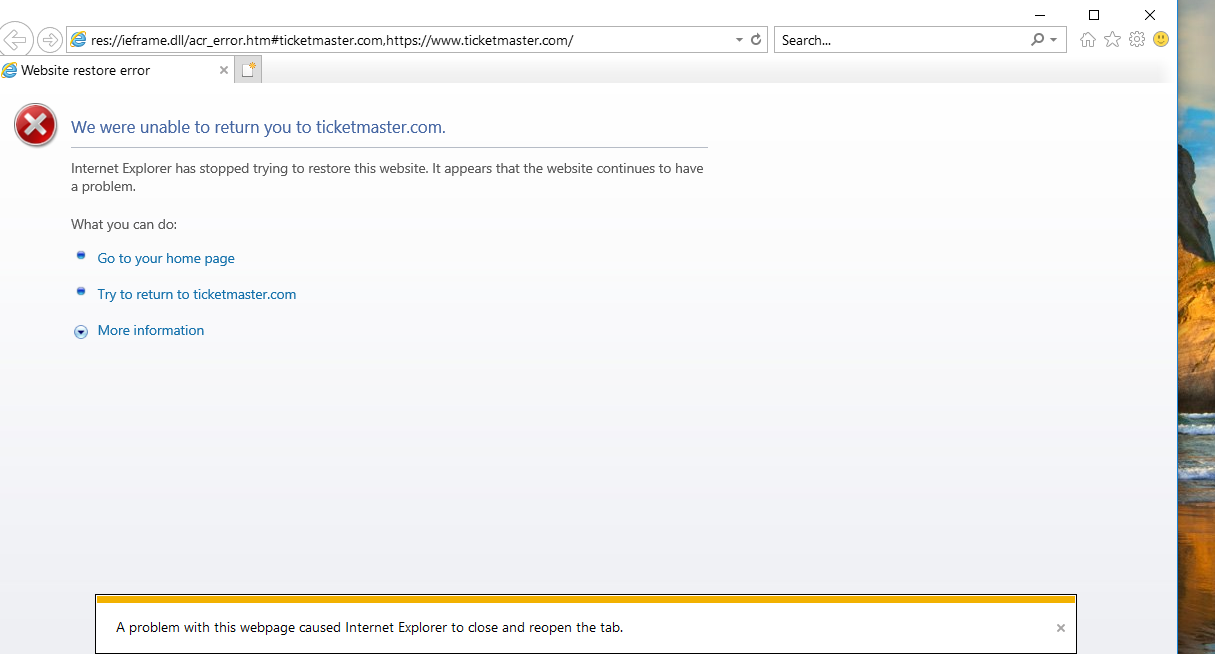The width and height of the screenshot is (1215, 654).
Task: Open the Tools gear icon
Action: [x=1137, y=40]
